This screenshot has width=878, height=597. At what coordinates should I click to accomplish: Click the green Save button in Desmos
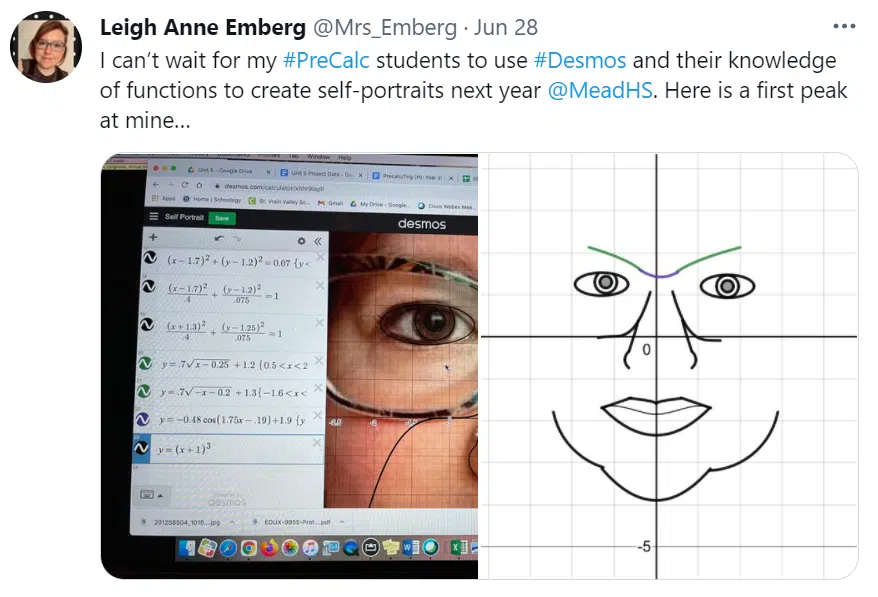tap(222, 218)
